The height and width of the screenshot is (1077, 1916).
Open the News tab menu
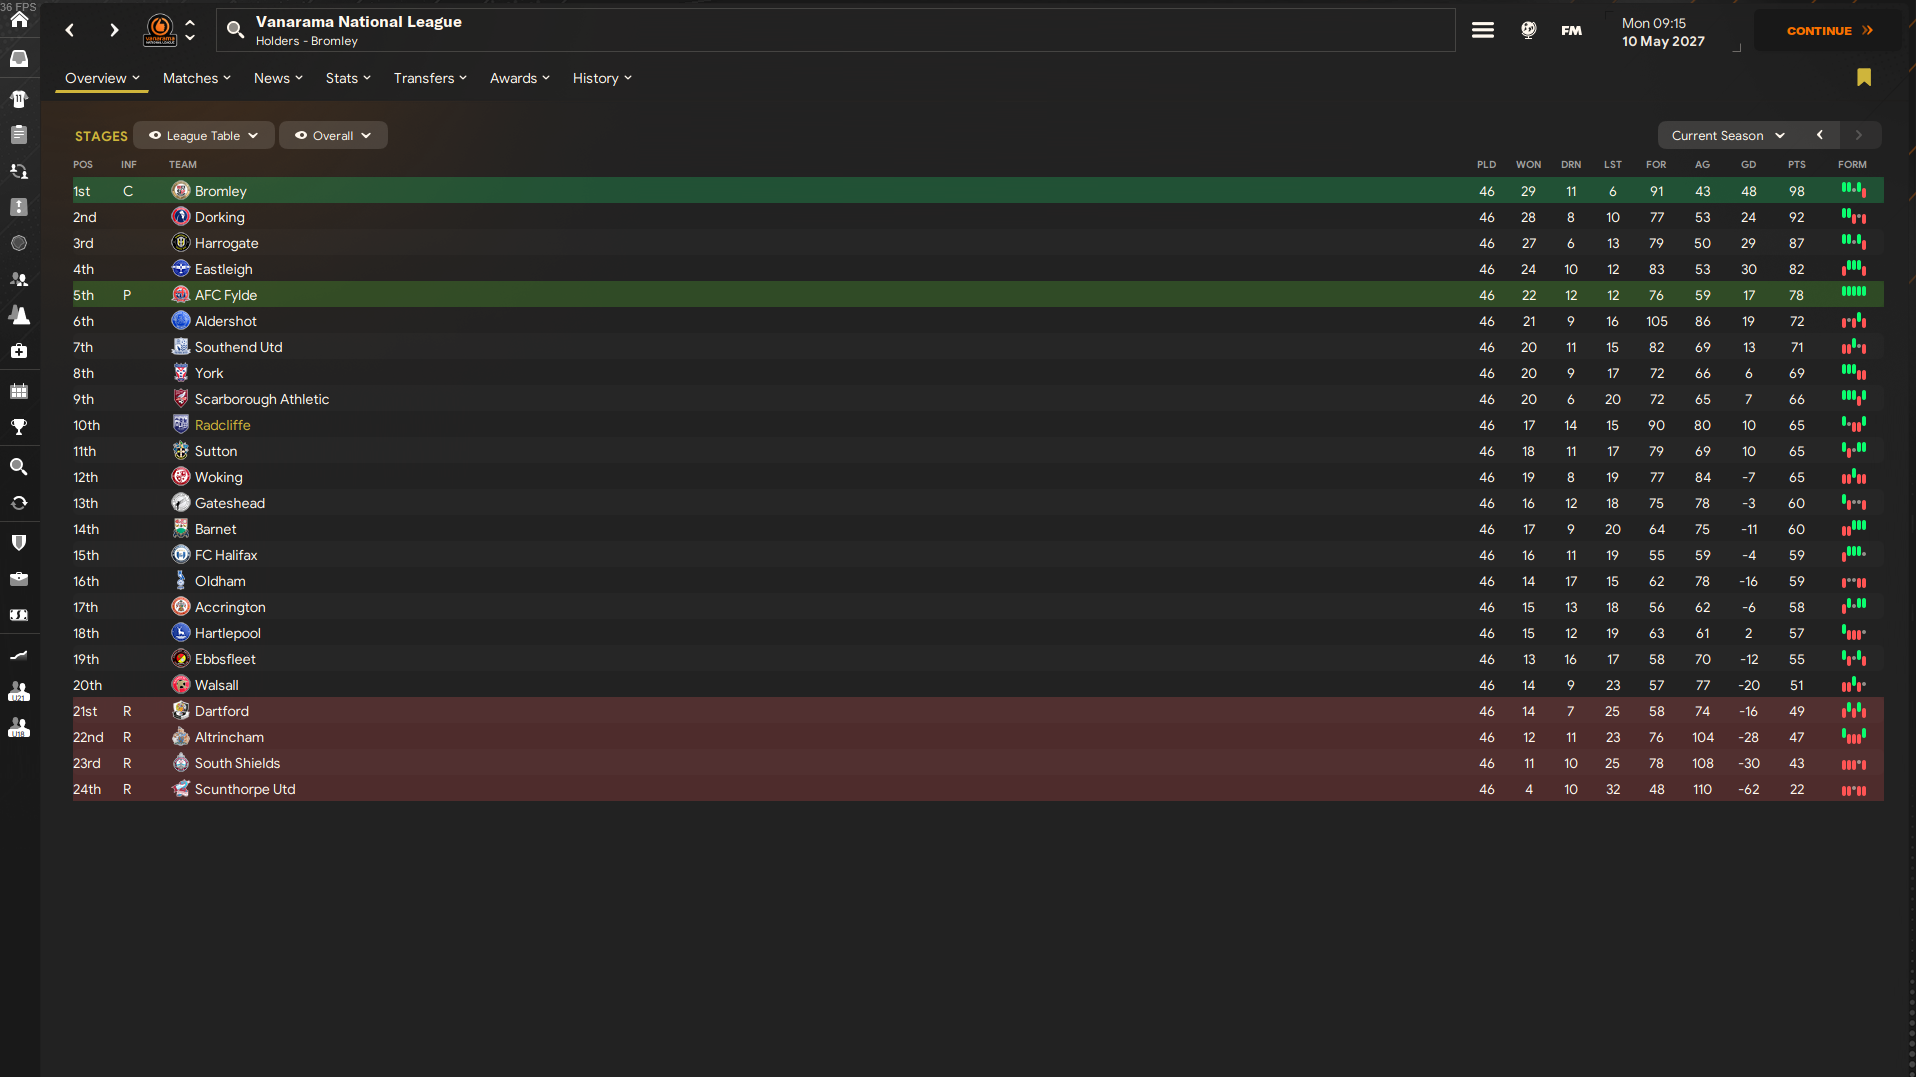point(278,78)
